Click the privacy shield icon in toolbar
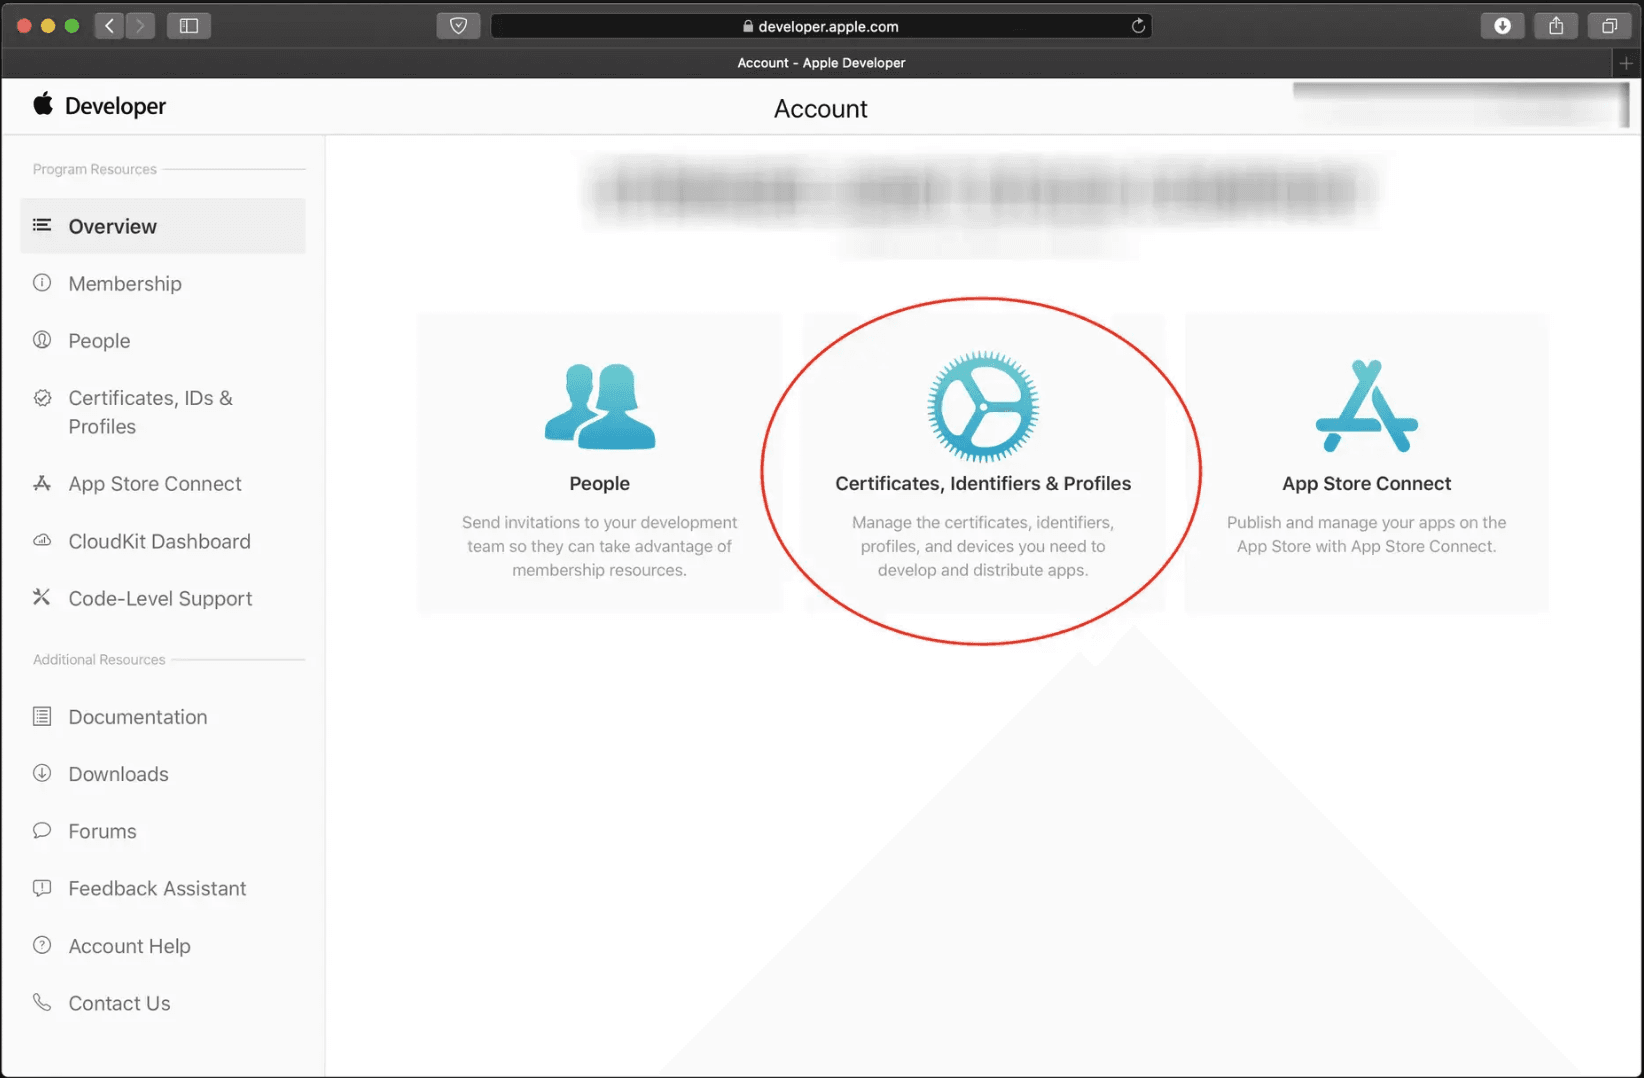The height and width of the screenshot is (1078, 1644). pos(458,25)
